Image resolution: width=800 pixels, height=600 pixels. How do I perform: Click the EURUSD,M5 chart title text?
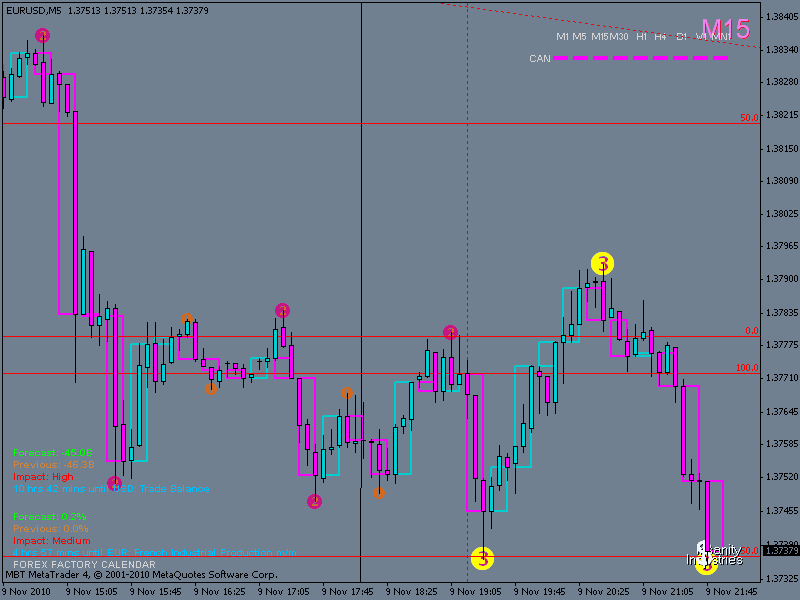(34, 10)
